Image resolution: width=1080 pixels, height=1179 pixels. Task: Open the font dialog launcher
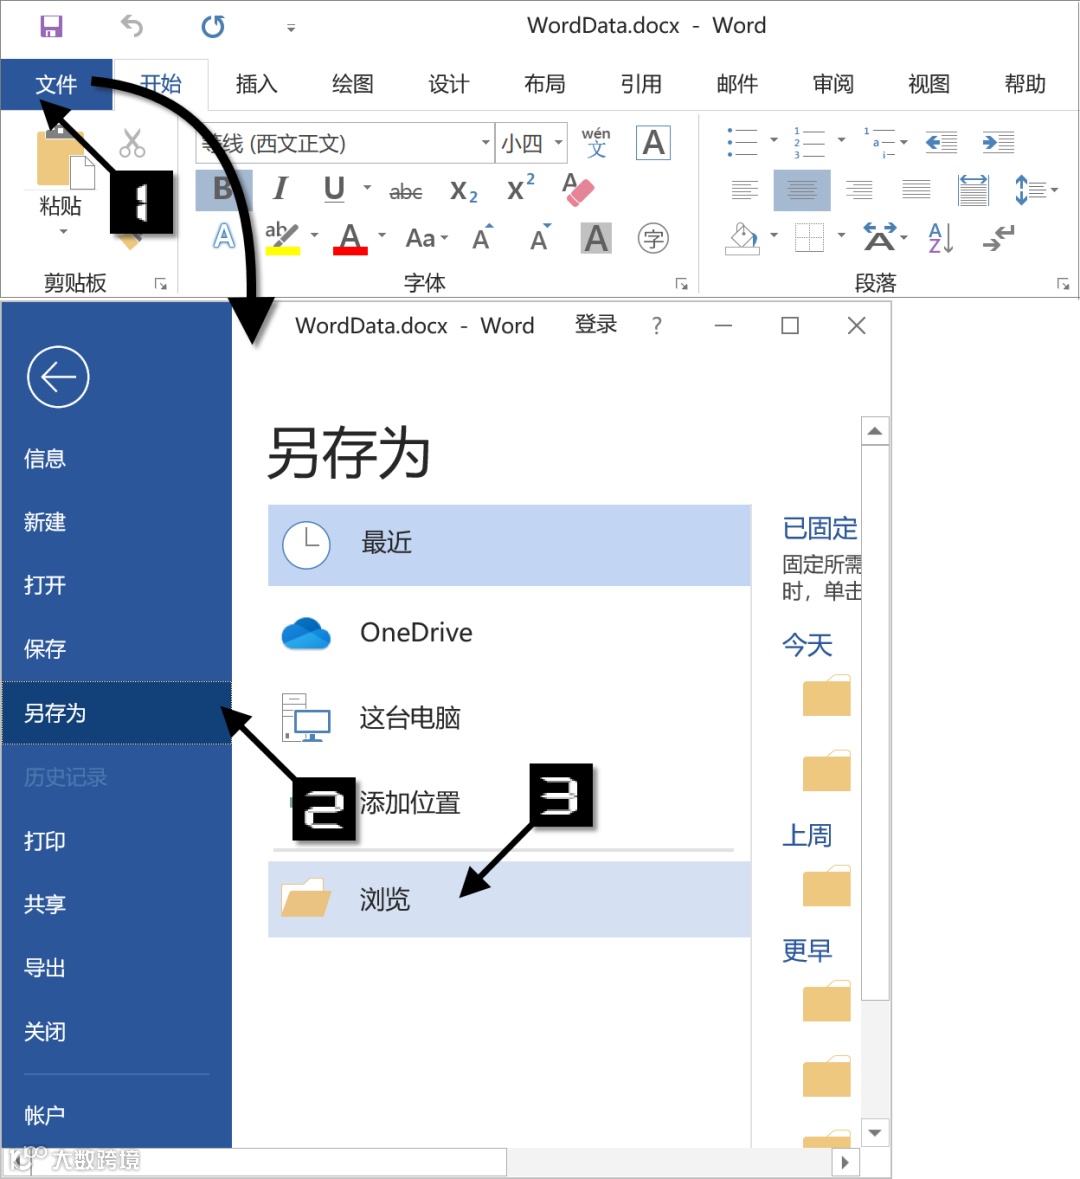682,283
